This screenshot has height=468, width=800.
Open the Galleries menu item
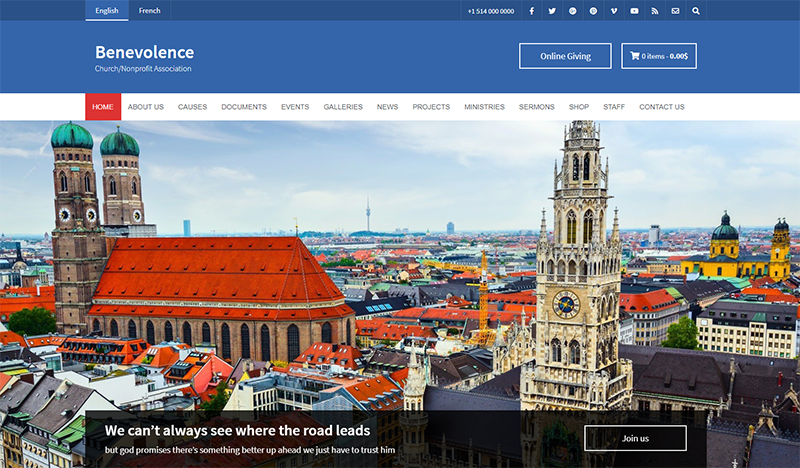[x=343, y=107]
